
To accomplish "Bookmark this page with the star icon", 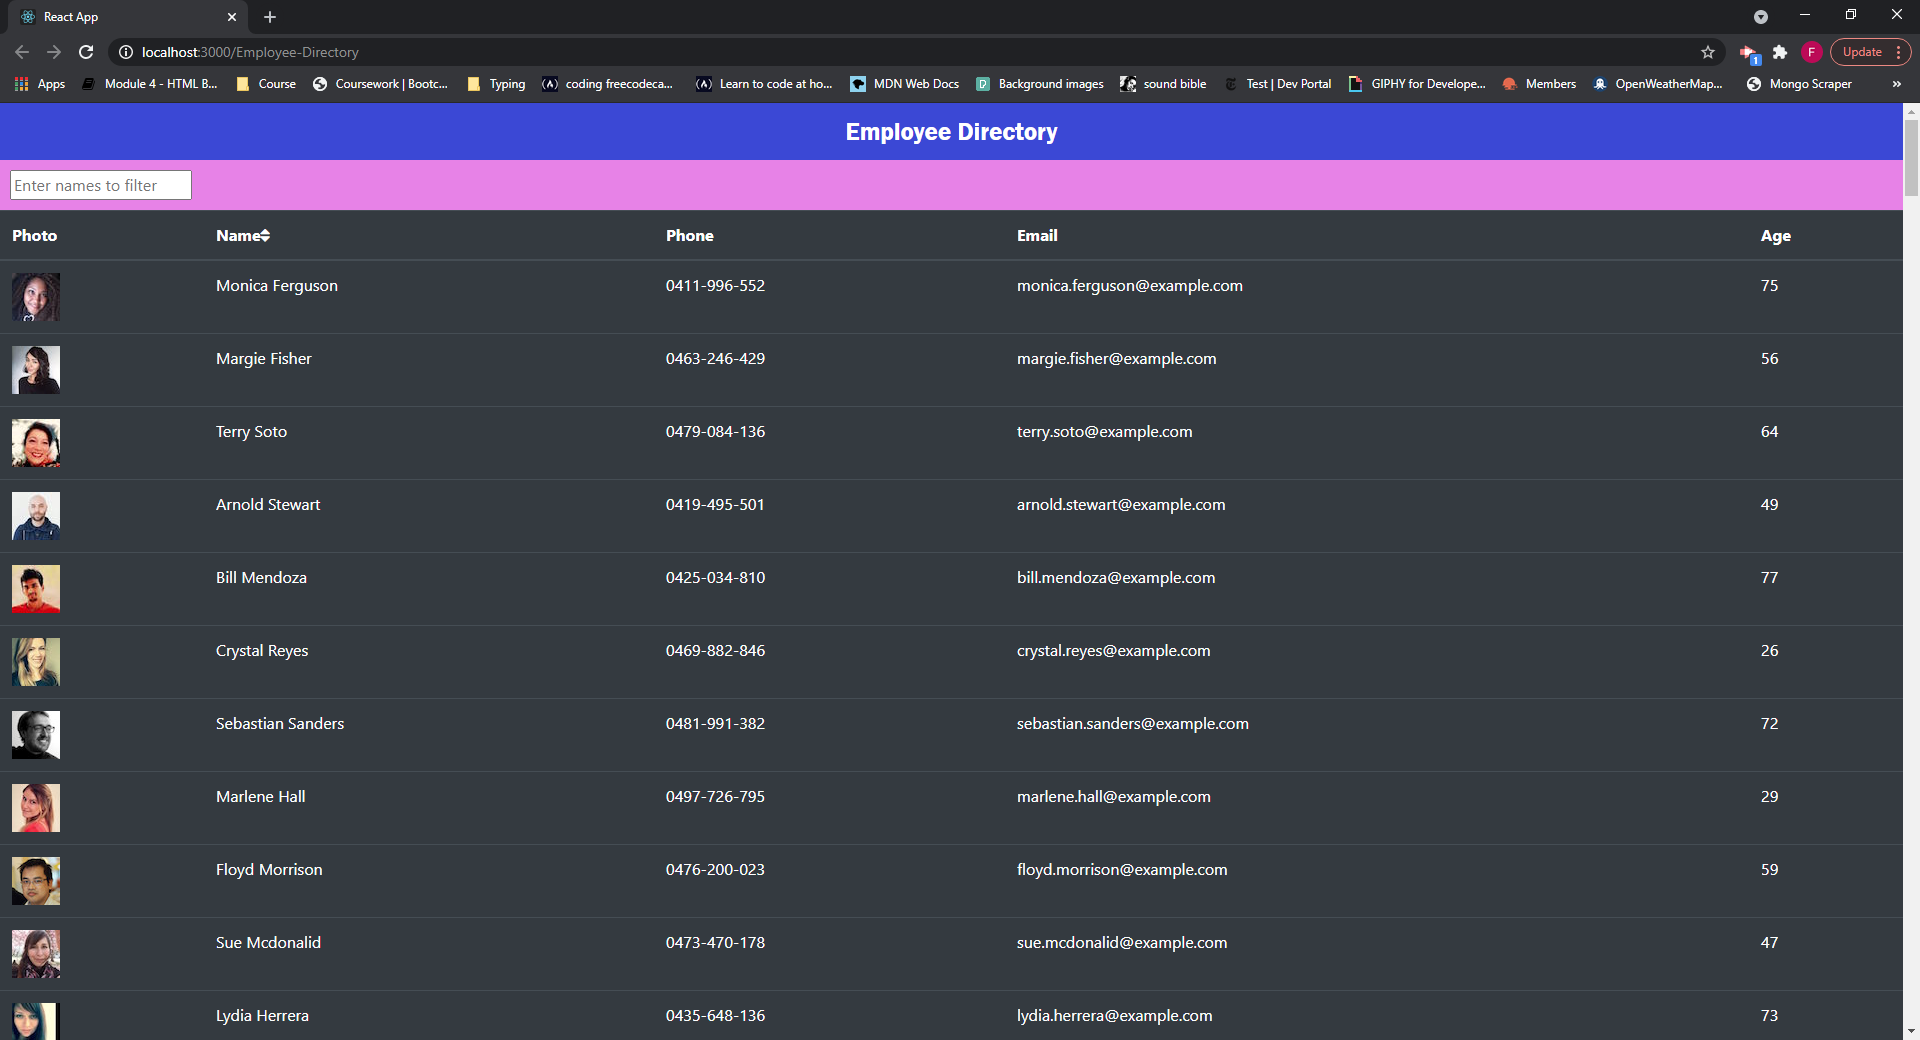I will [x=1709, y=52].
